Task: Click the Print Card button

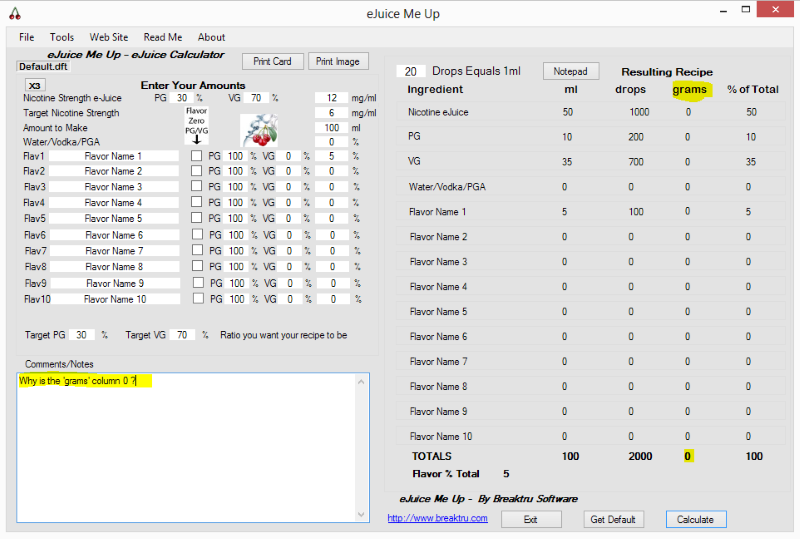Action: click(272, 61)
